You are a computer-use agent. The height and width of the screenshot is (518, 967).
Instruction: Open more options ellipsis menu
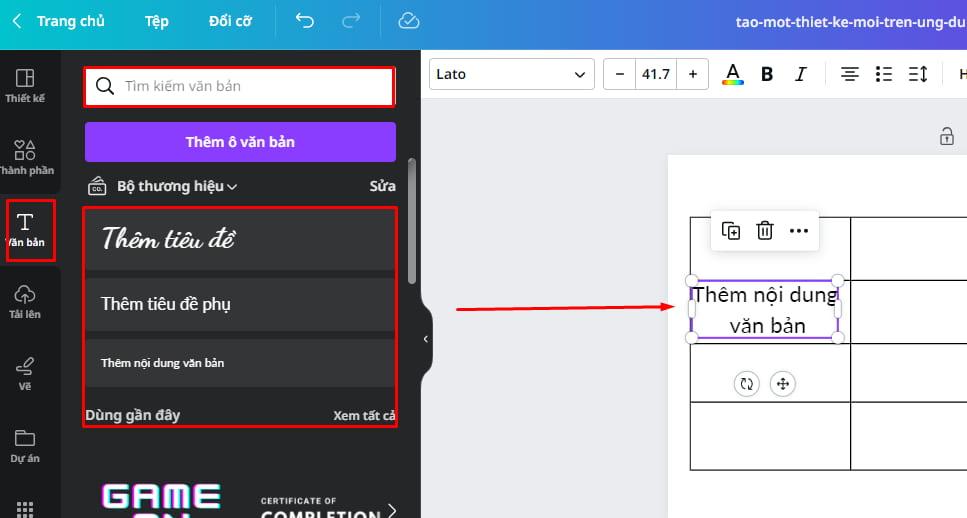coord(799,231)
